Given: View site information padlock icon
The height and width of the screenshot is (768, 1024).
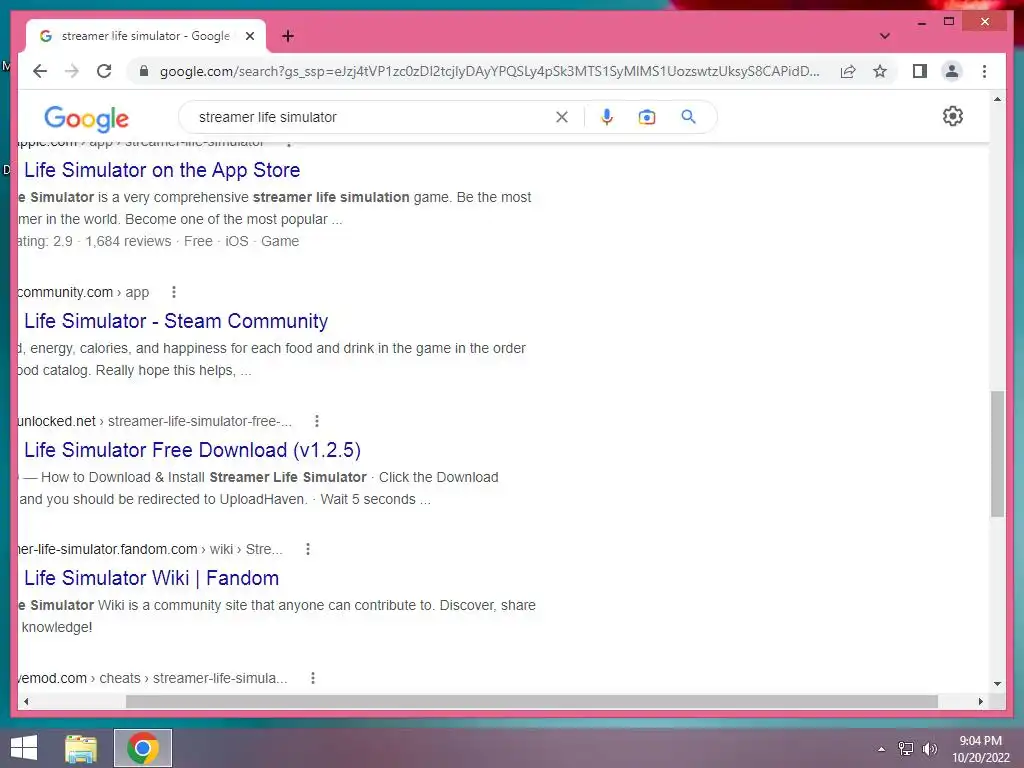Looking at the screenshot, I should point(144,71).
